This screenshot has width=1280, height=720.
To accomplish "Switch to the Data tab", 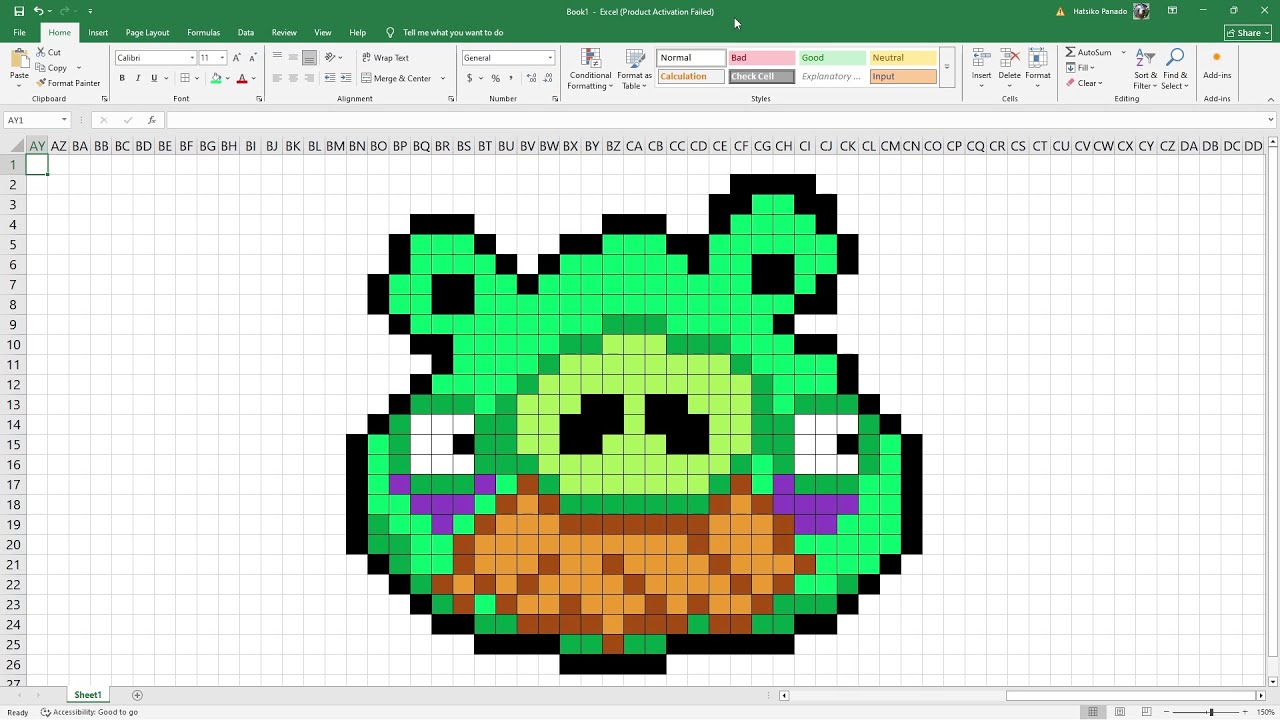I will (246, 32).
